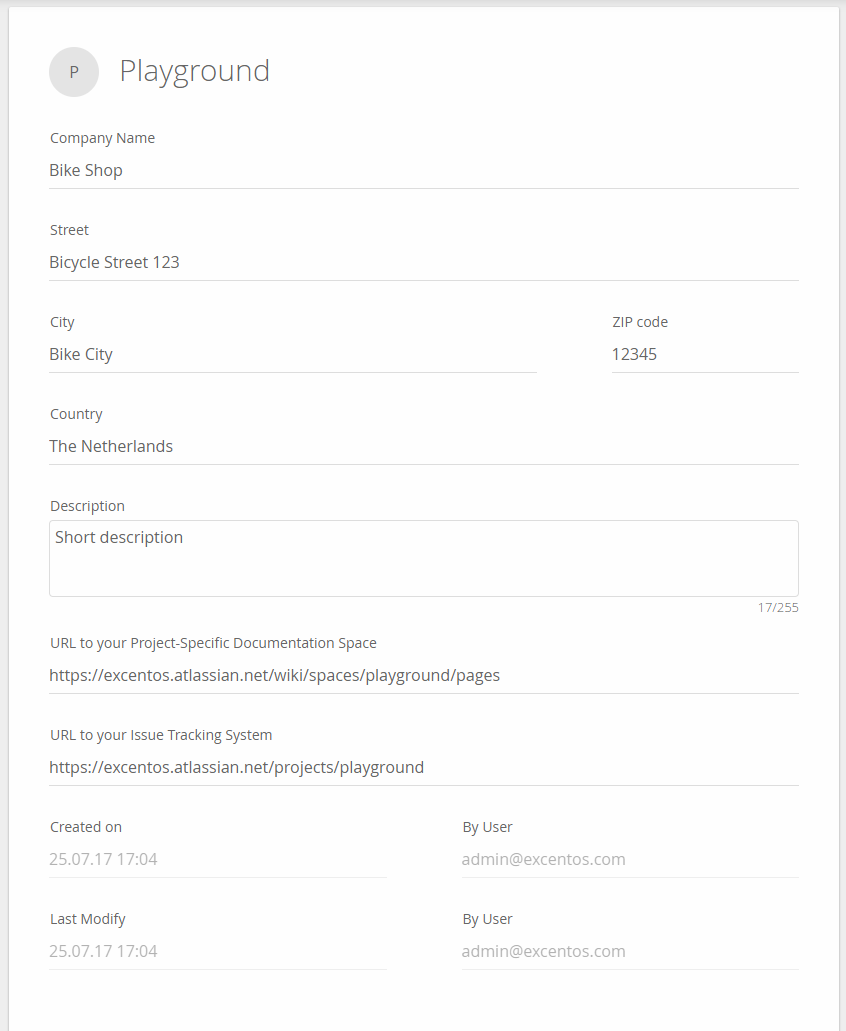Click the Company Name label
Screen dimensions: 846x1031
(x=103, y=138)
